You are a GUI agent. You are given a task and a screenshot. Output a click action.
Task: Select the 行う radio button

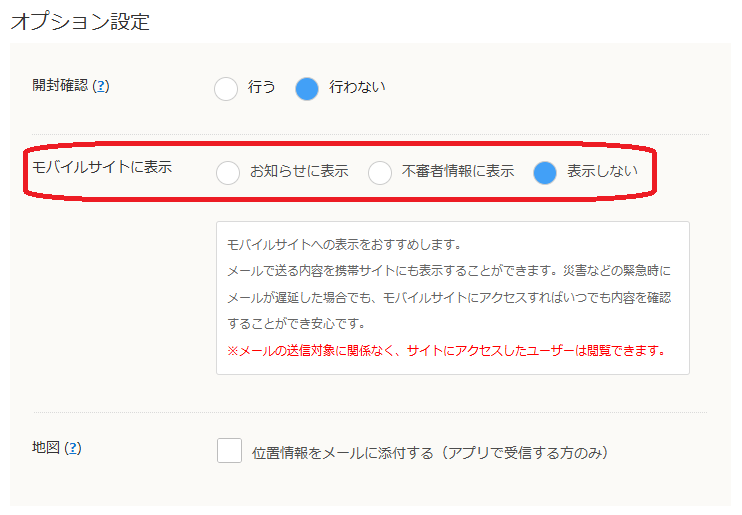tap(227, 88)
